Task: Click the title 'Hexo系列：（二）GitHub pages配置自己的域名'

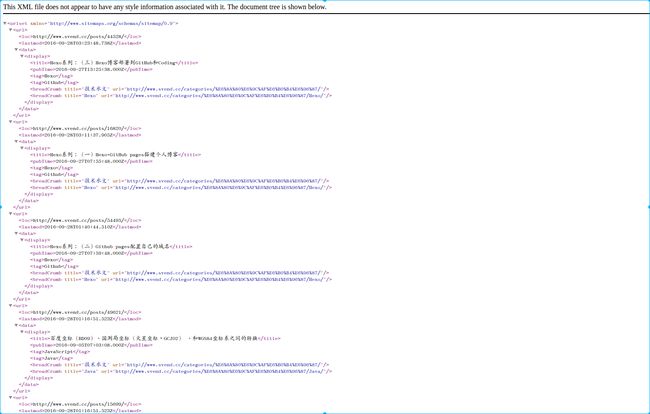Action: (111, 247)
